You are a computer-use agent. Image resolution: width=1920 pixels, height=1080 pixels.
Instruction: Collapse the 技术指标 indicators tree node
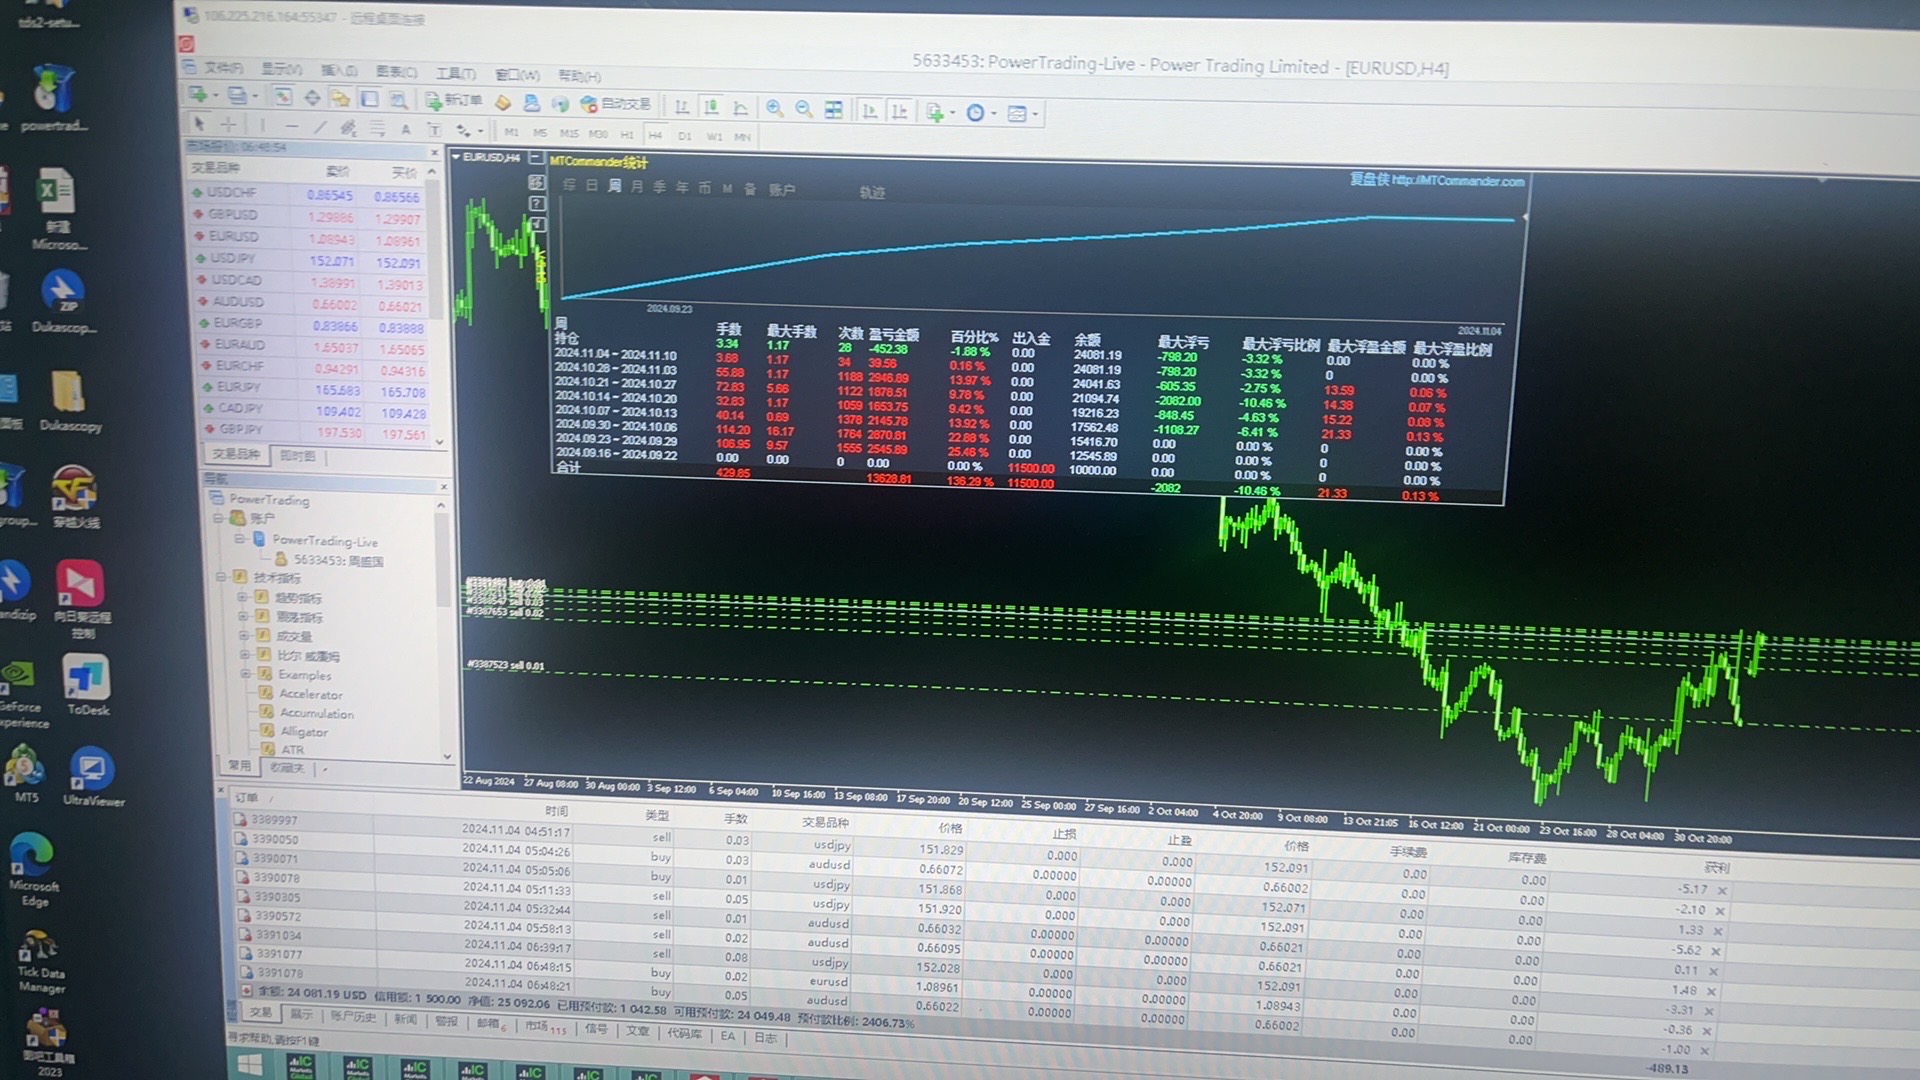coord(221,577)
